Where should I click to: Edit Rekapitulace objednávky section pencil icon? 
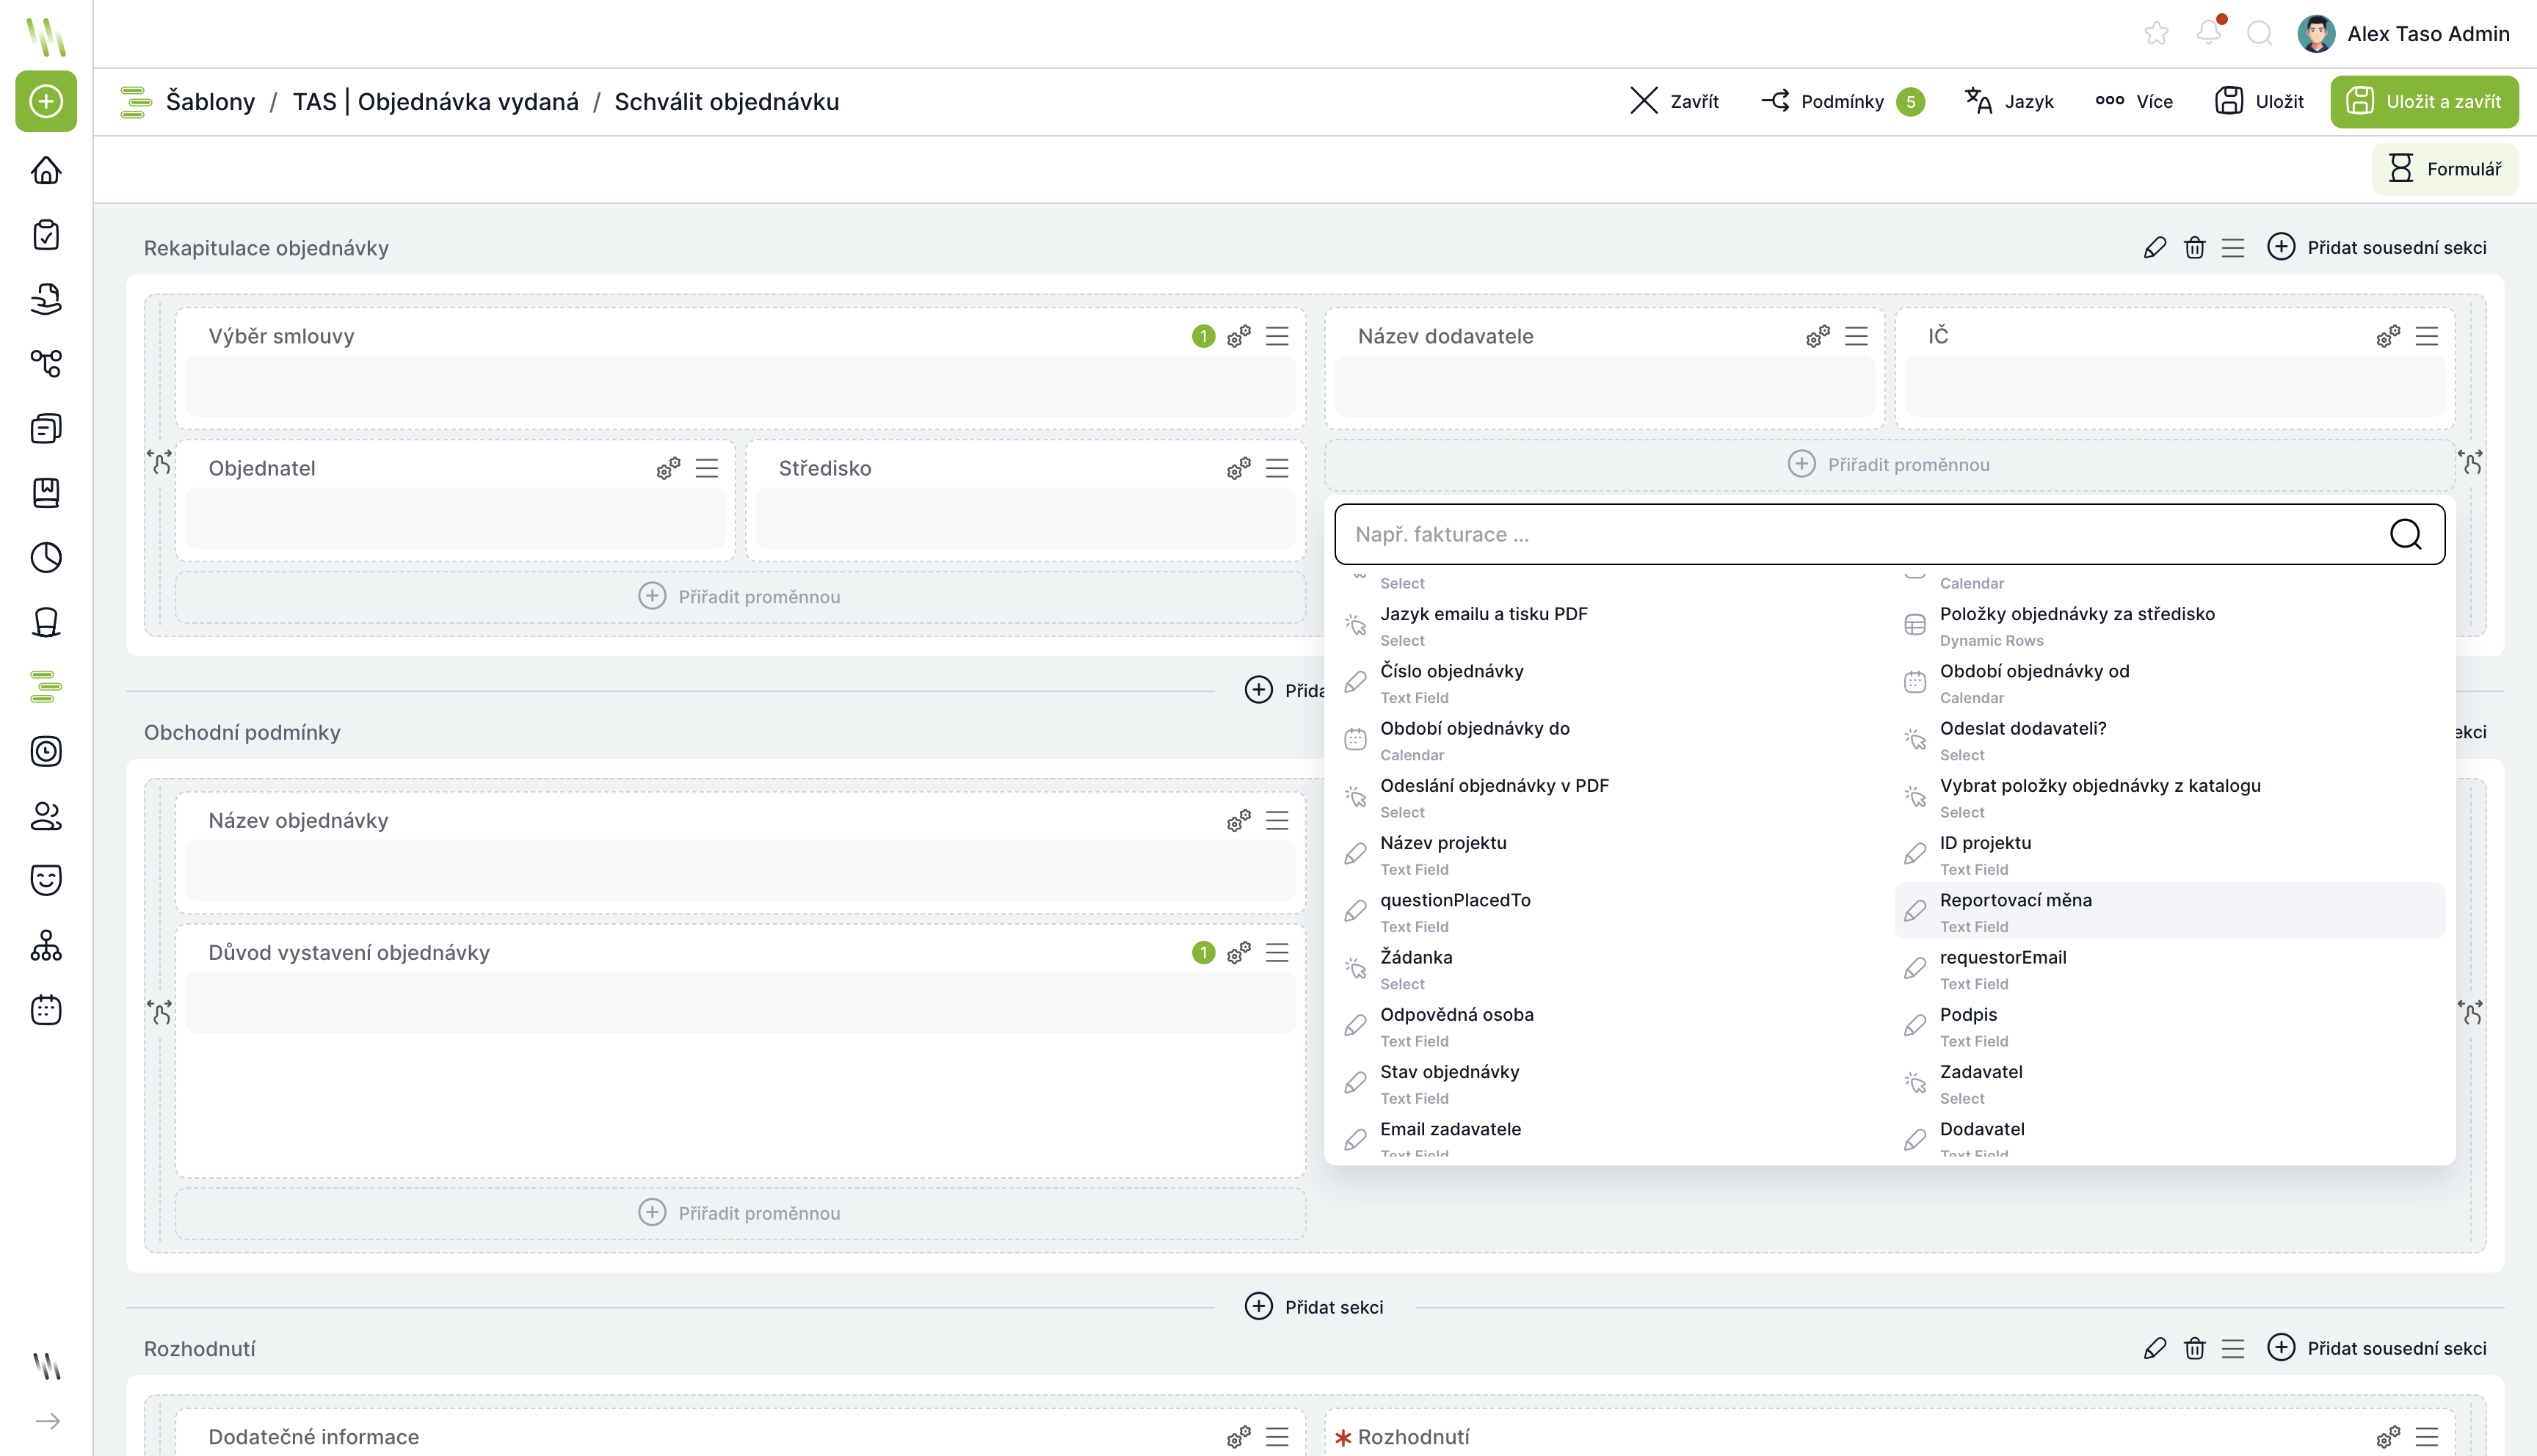coord(2155,247)
